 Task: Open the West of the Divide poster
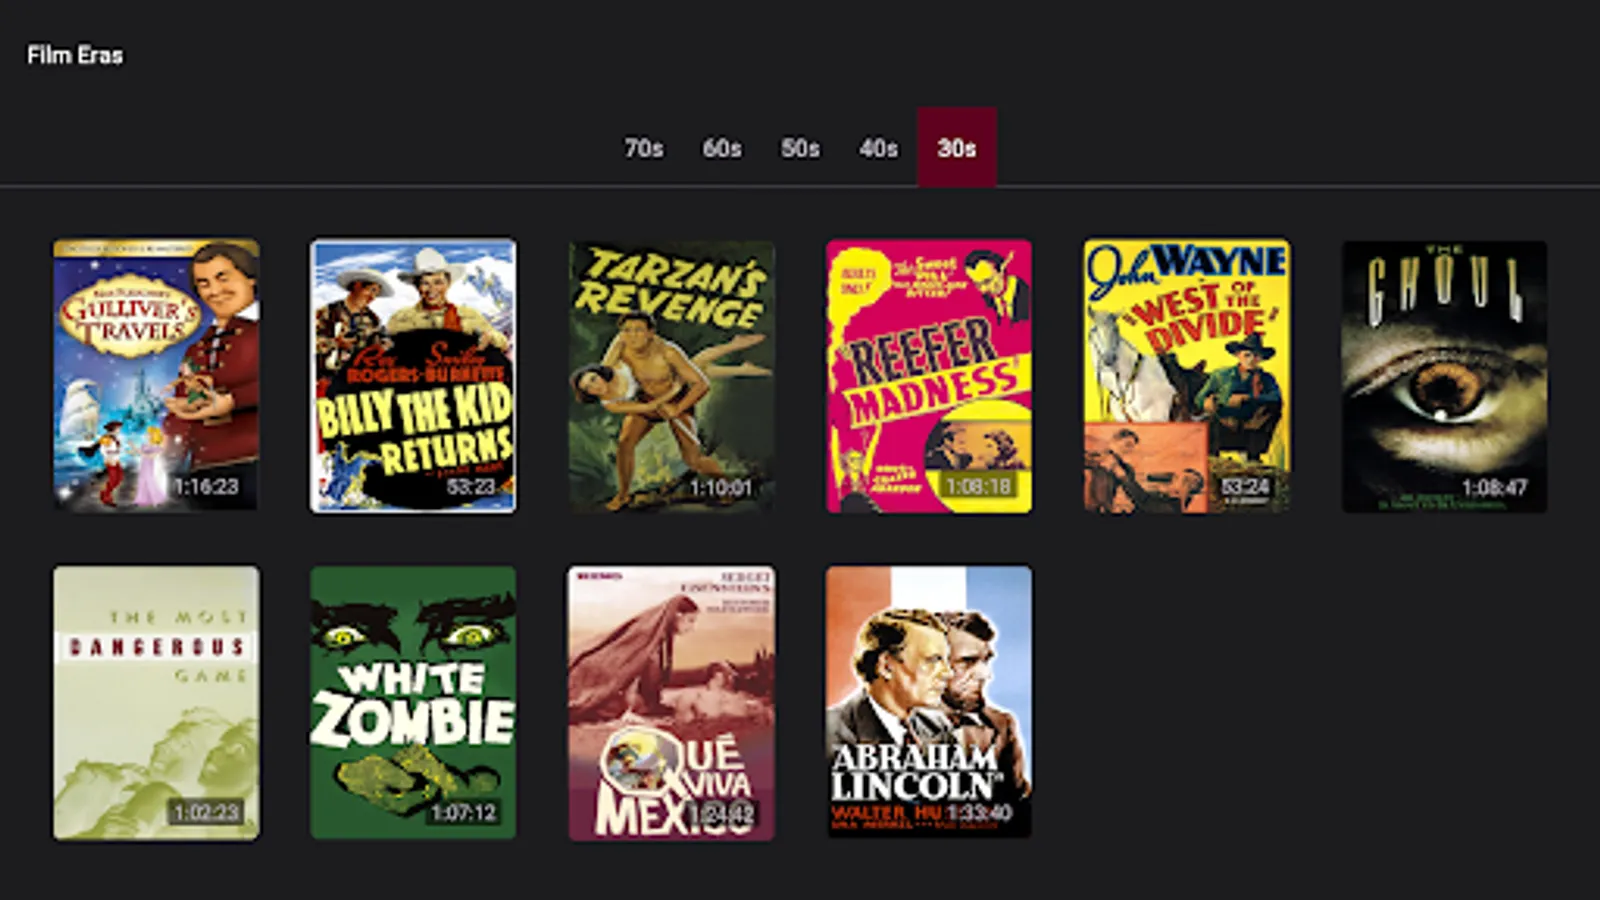[1187, 376]
